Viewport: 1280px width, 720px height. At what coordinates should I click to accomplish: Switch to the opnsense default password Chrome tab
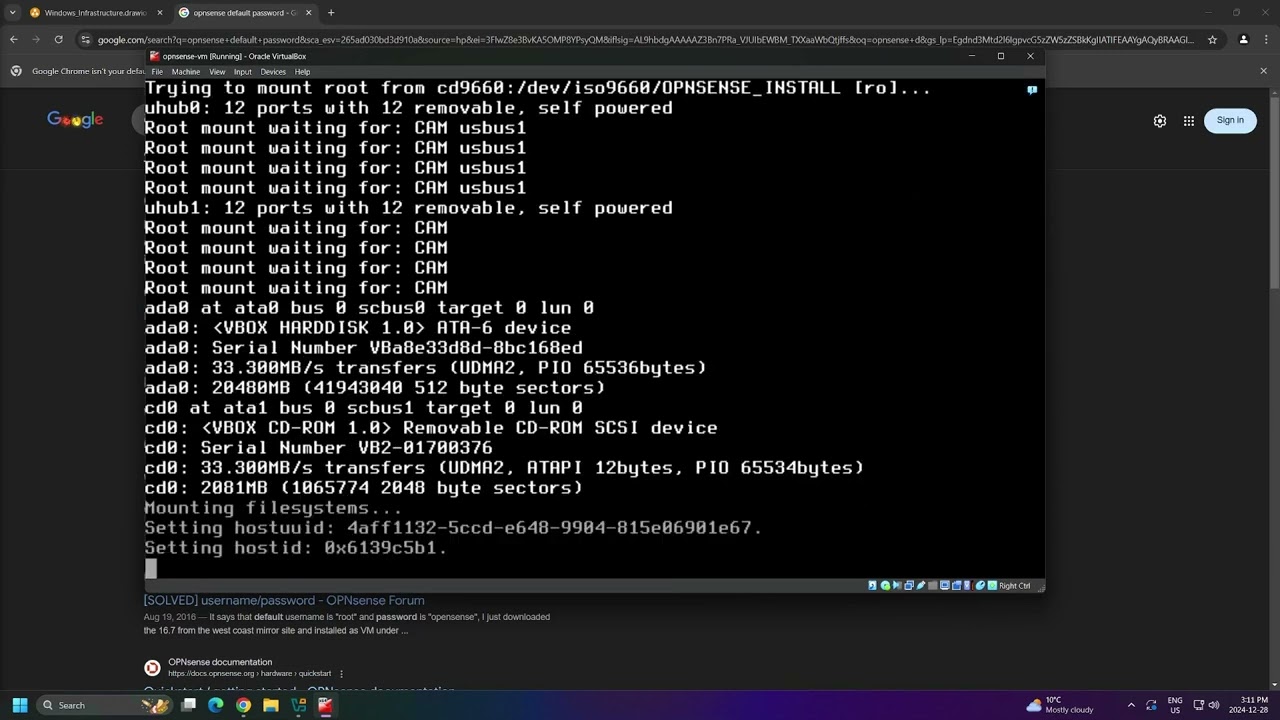coord(245,13)
